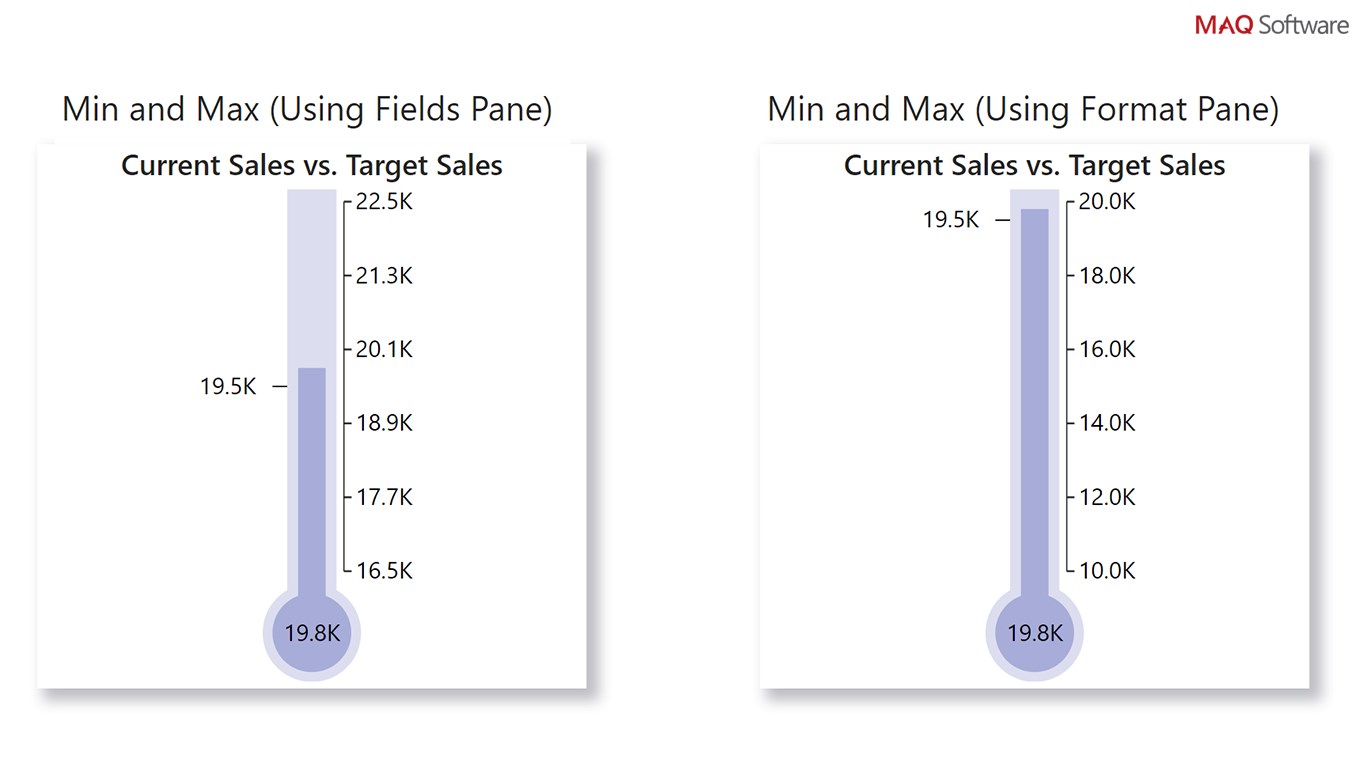Viewport: 1366px width, 768px height.
Task: Click the 14.0K axis tick label
Action: (1107, 423)
